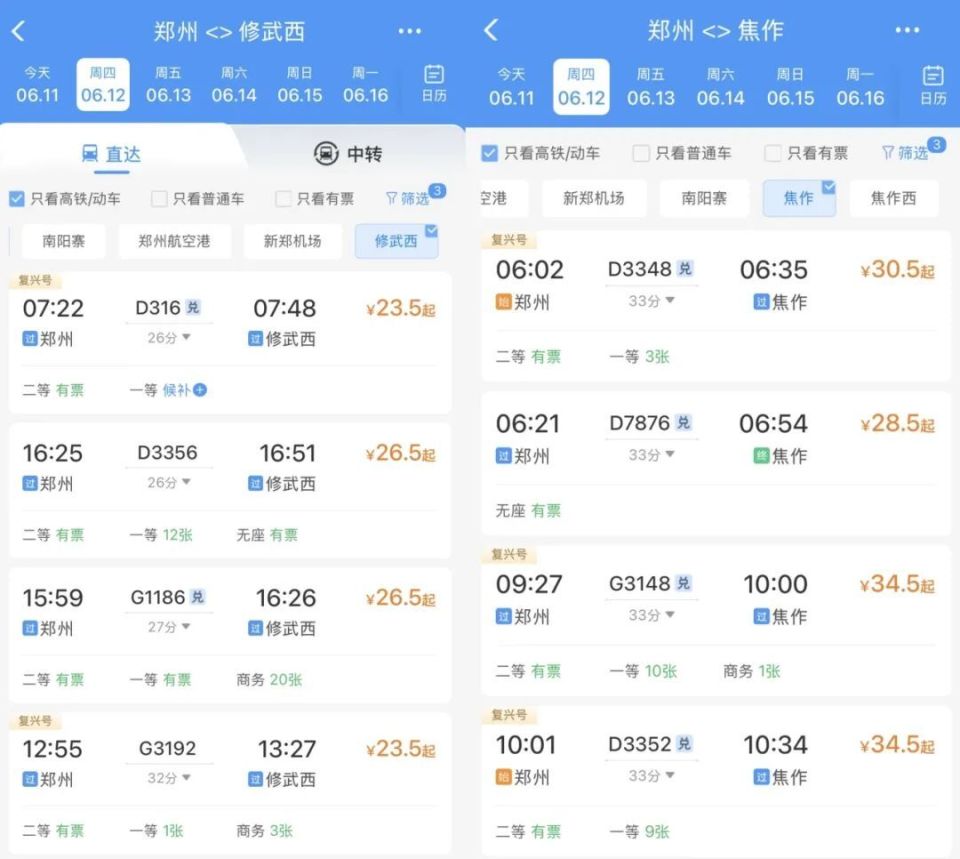Tap 商务 20张 on G1186

(269, 680)
